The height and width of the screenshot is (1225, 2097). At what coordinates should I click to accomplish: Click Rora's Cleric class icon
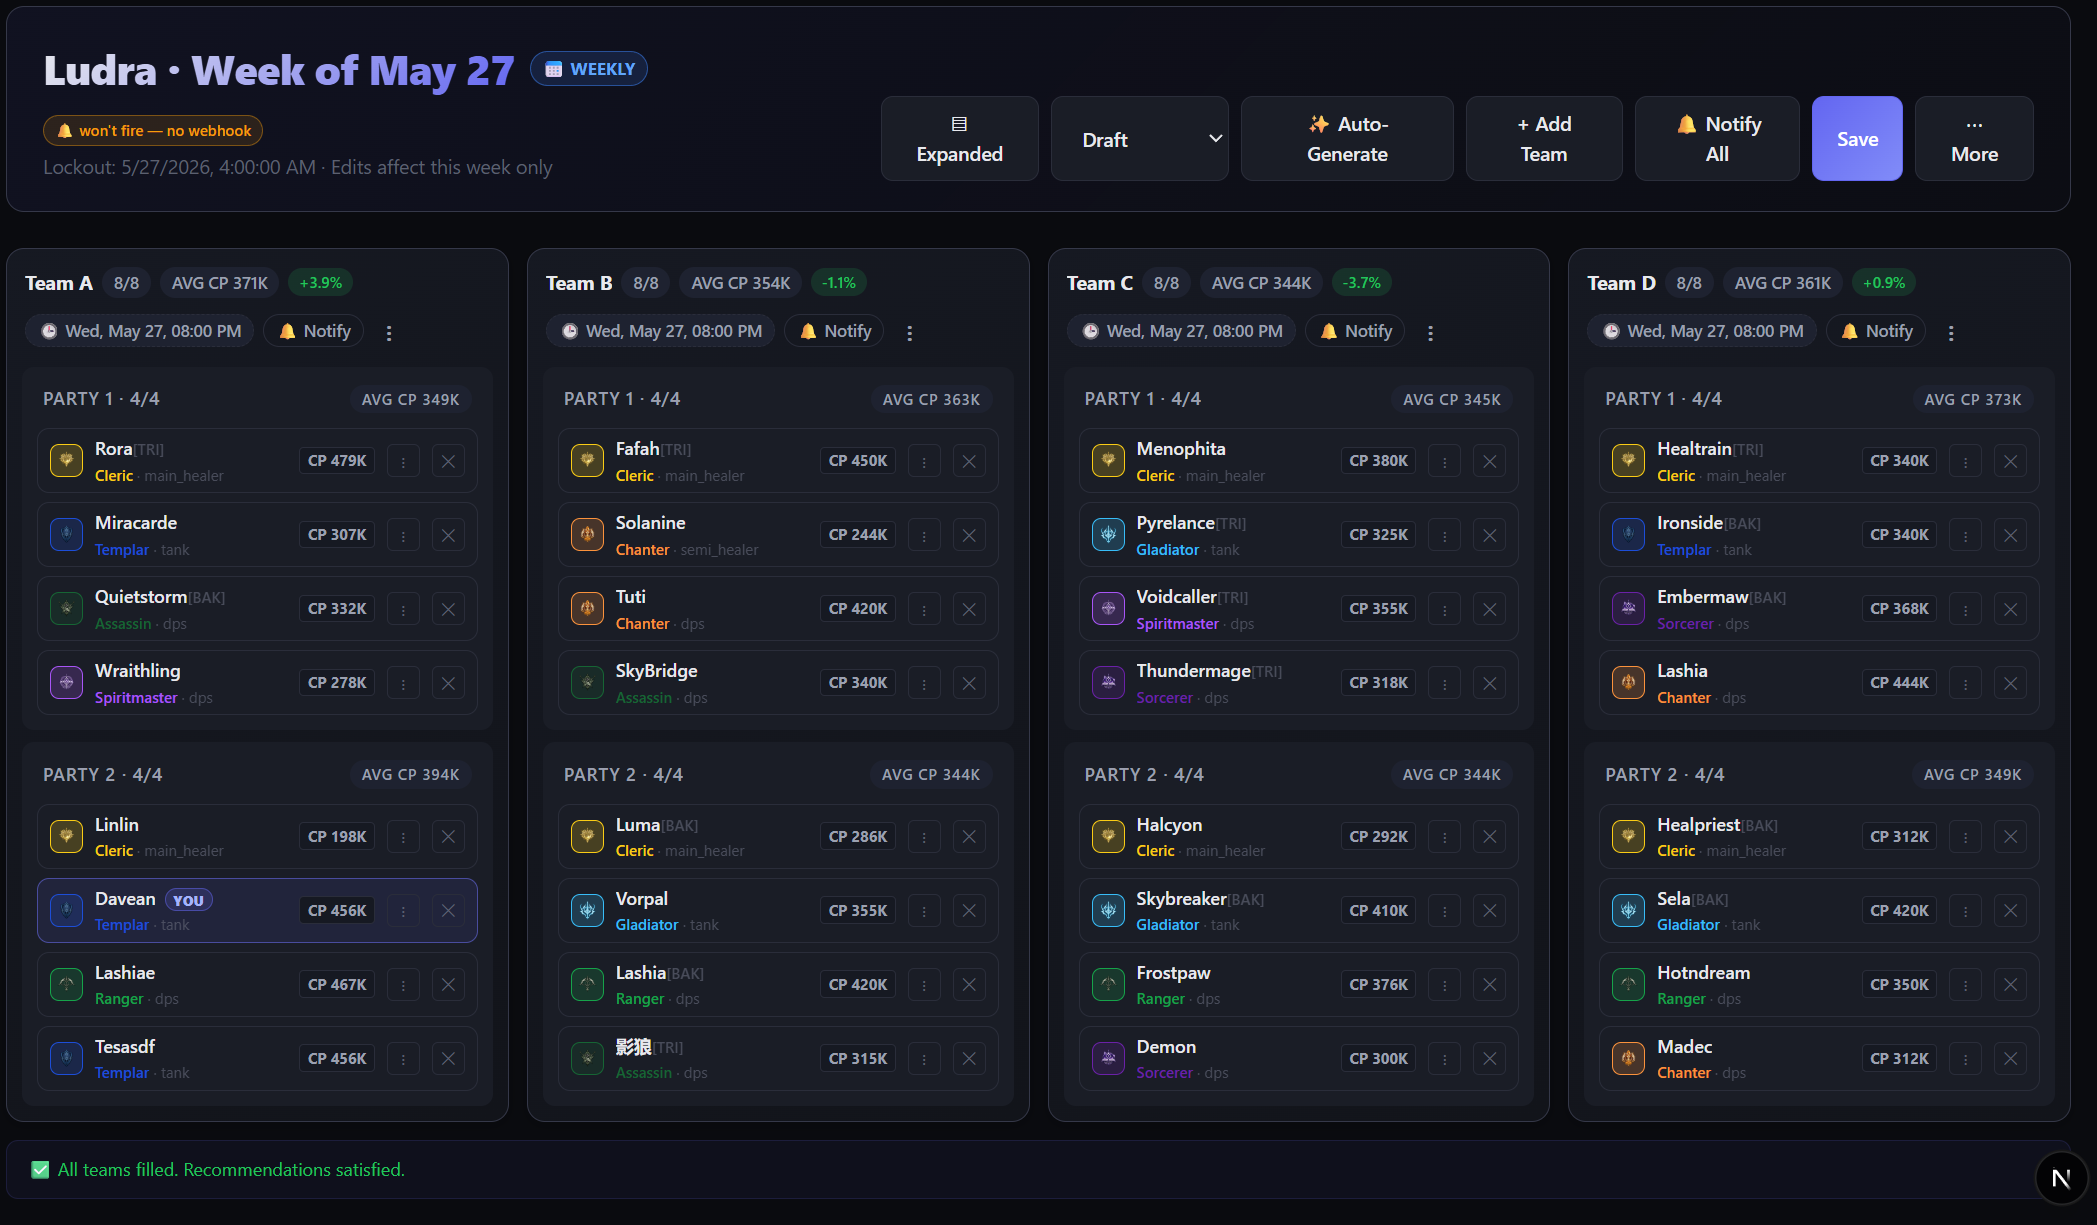point(66,461)
